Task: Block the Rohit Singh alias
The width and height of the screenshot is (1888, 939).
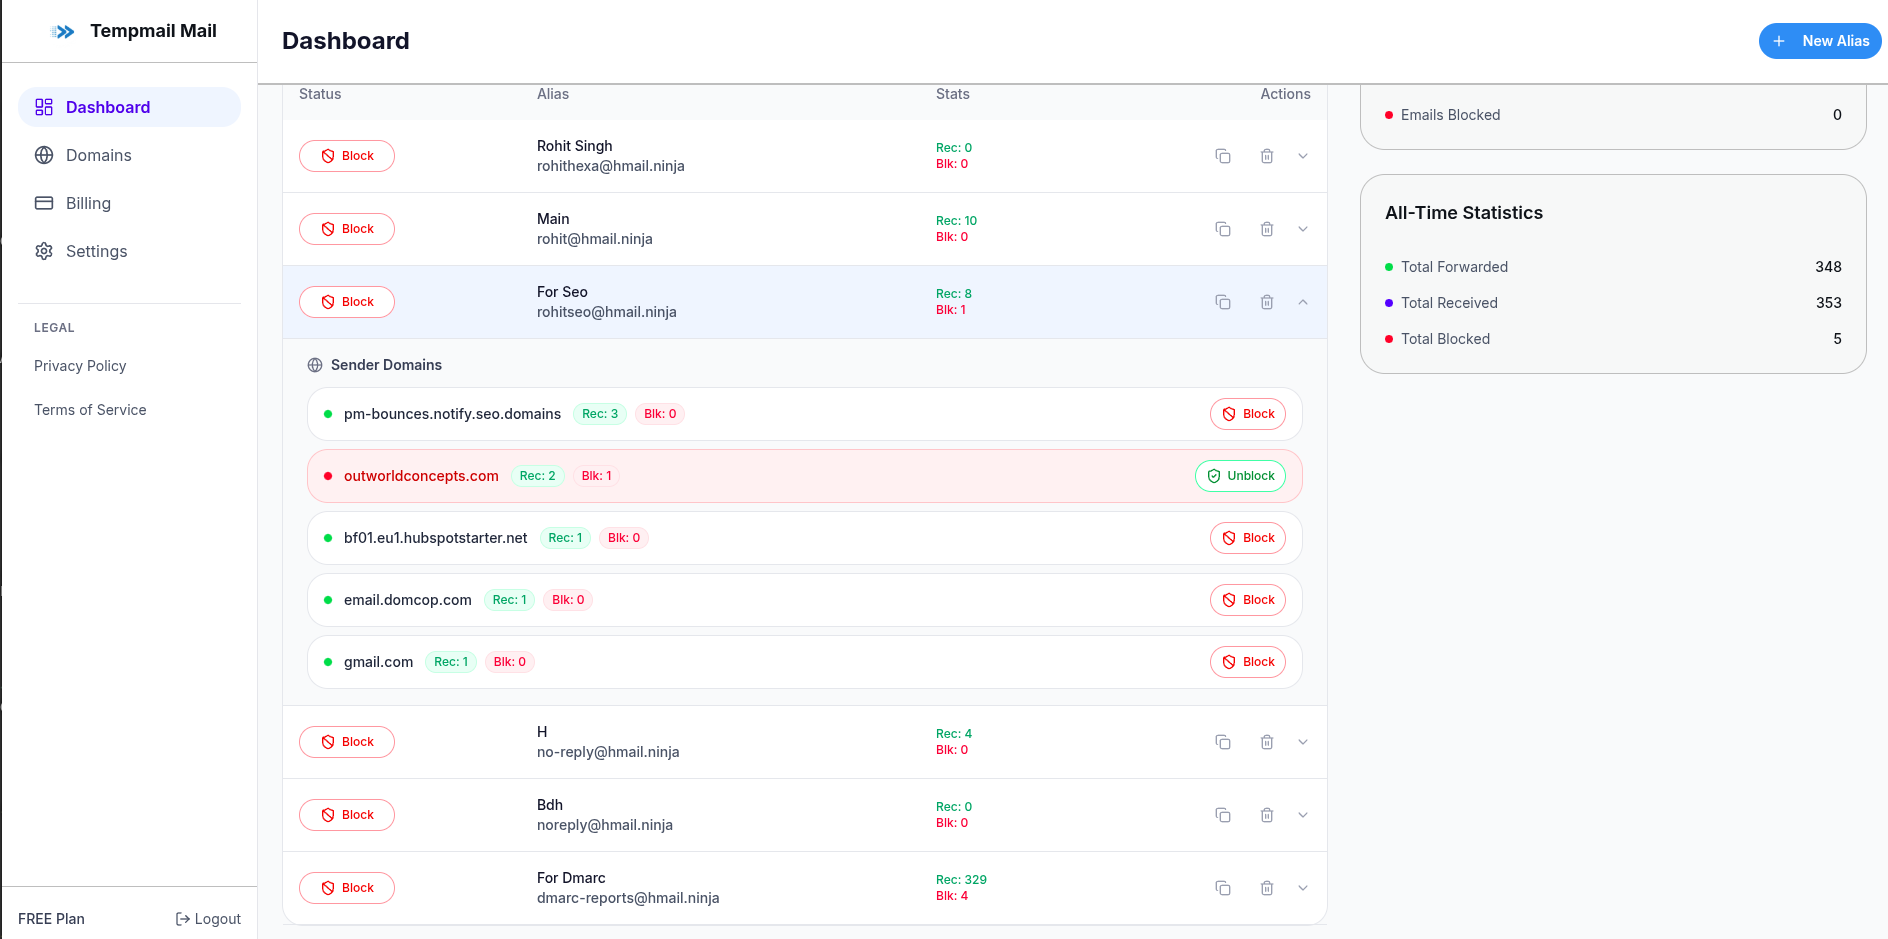Action: pyautogui.click(x=347, y=156)
